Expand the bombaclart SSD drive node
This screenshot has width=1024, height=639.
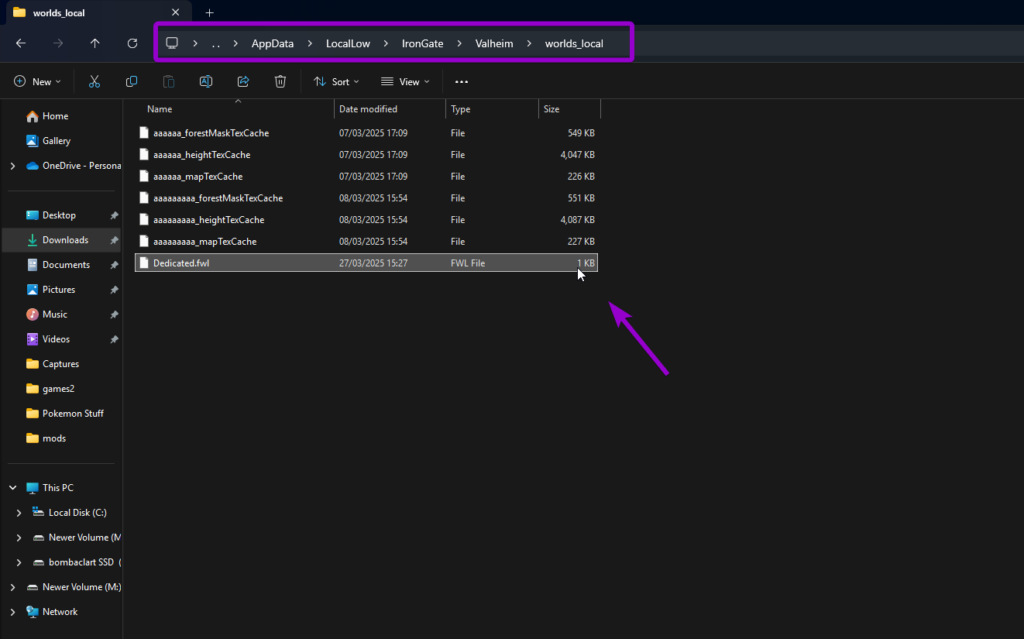coord(19,563)
